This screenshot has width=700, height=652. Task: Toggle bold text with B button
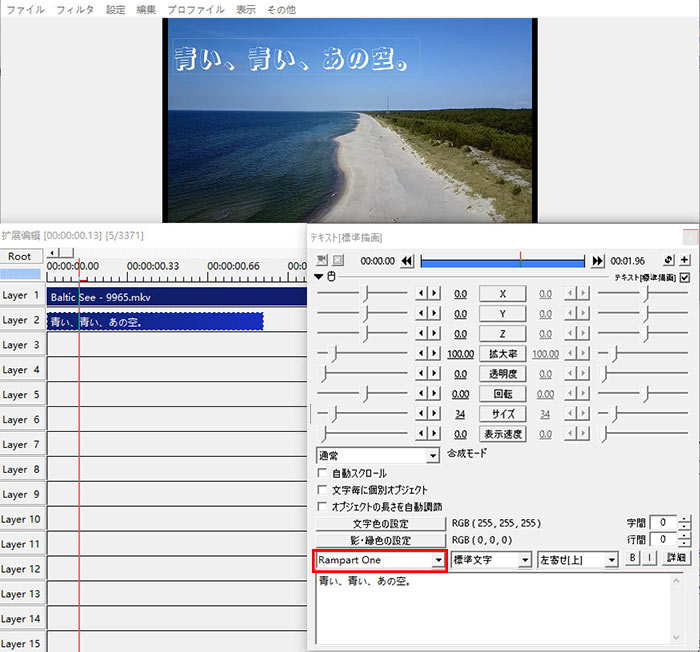tap(632, 559)
